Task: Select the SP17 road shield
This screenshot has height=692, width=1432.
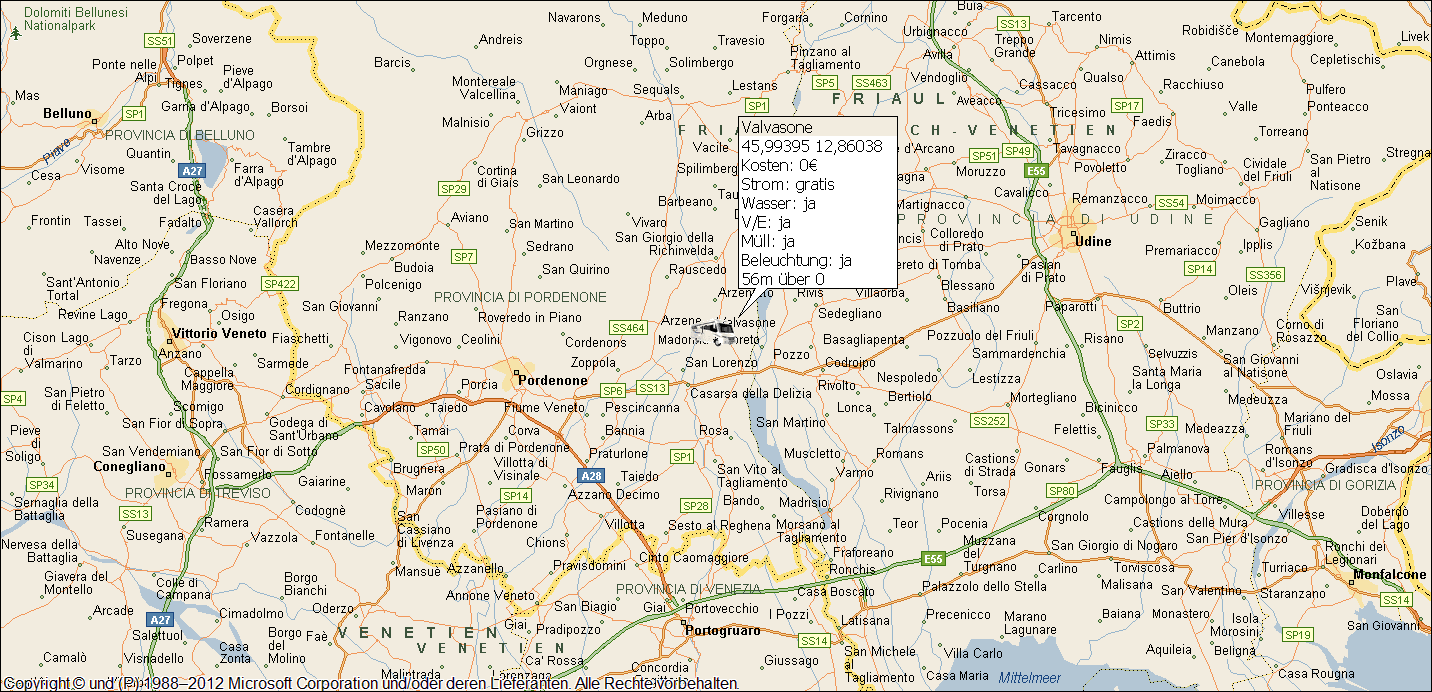Action: coord(1127,106)
